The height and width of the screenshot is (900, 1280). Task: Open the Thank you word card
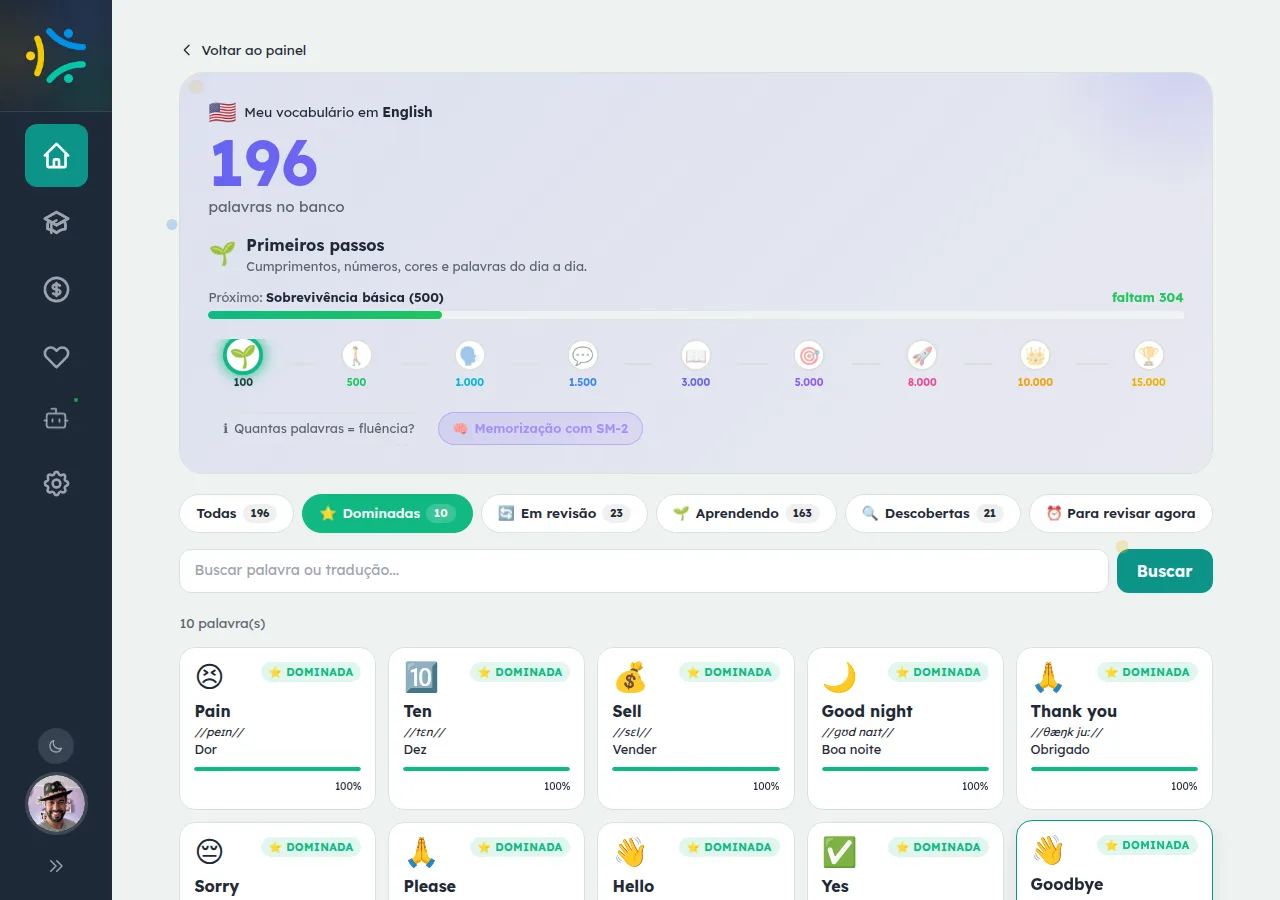point(1114,728)
